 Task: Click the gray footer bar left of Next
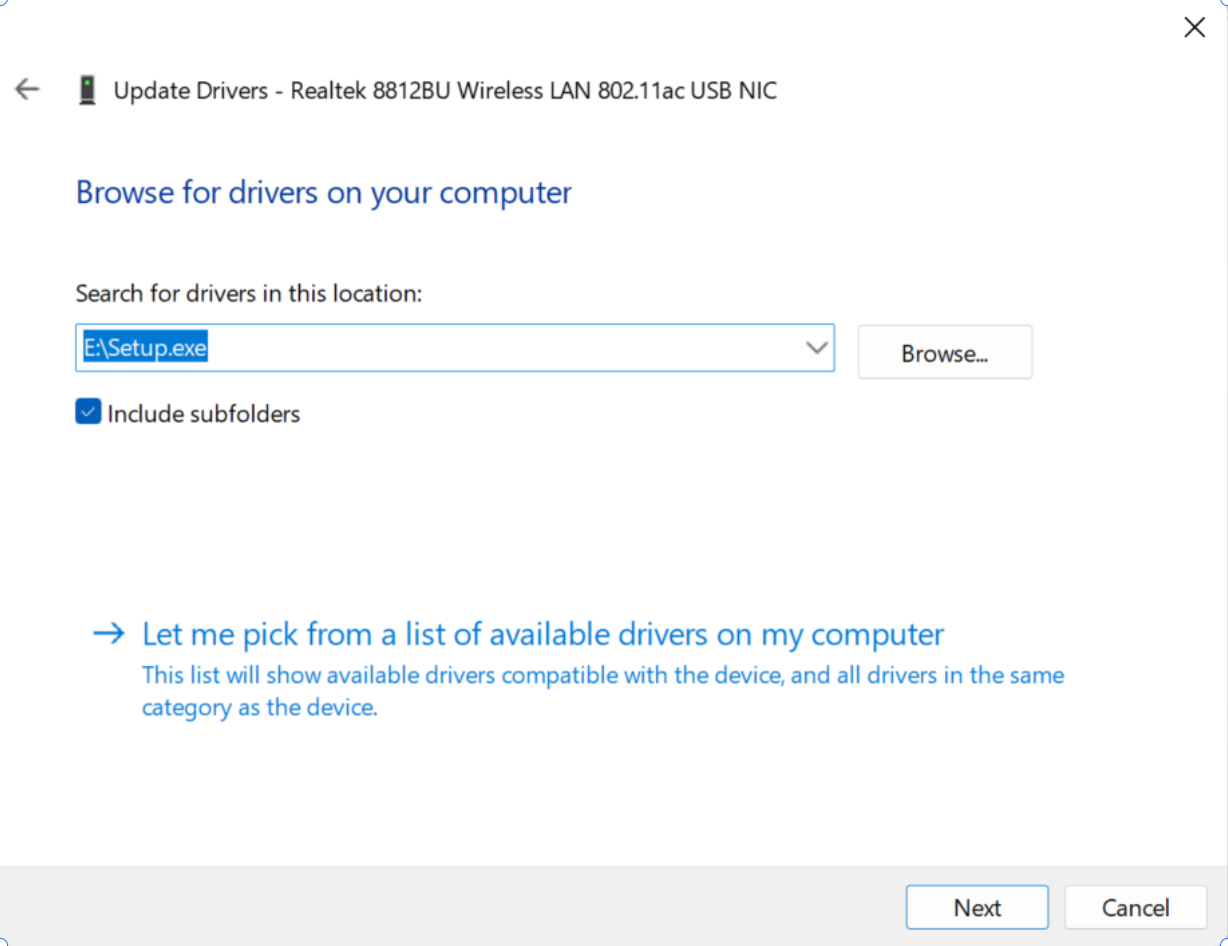[x=450, y=905]
